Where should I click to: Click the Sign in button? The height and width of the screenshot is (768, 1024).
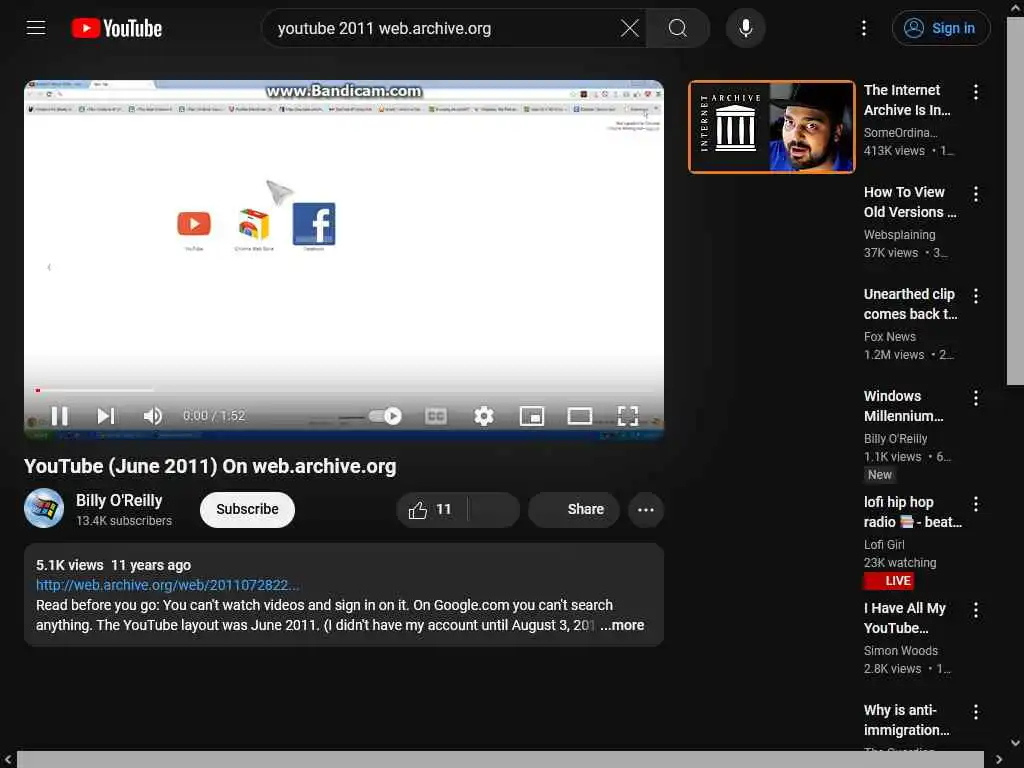click(x=941, y=28)
